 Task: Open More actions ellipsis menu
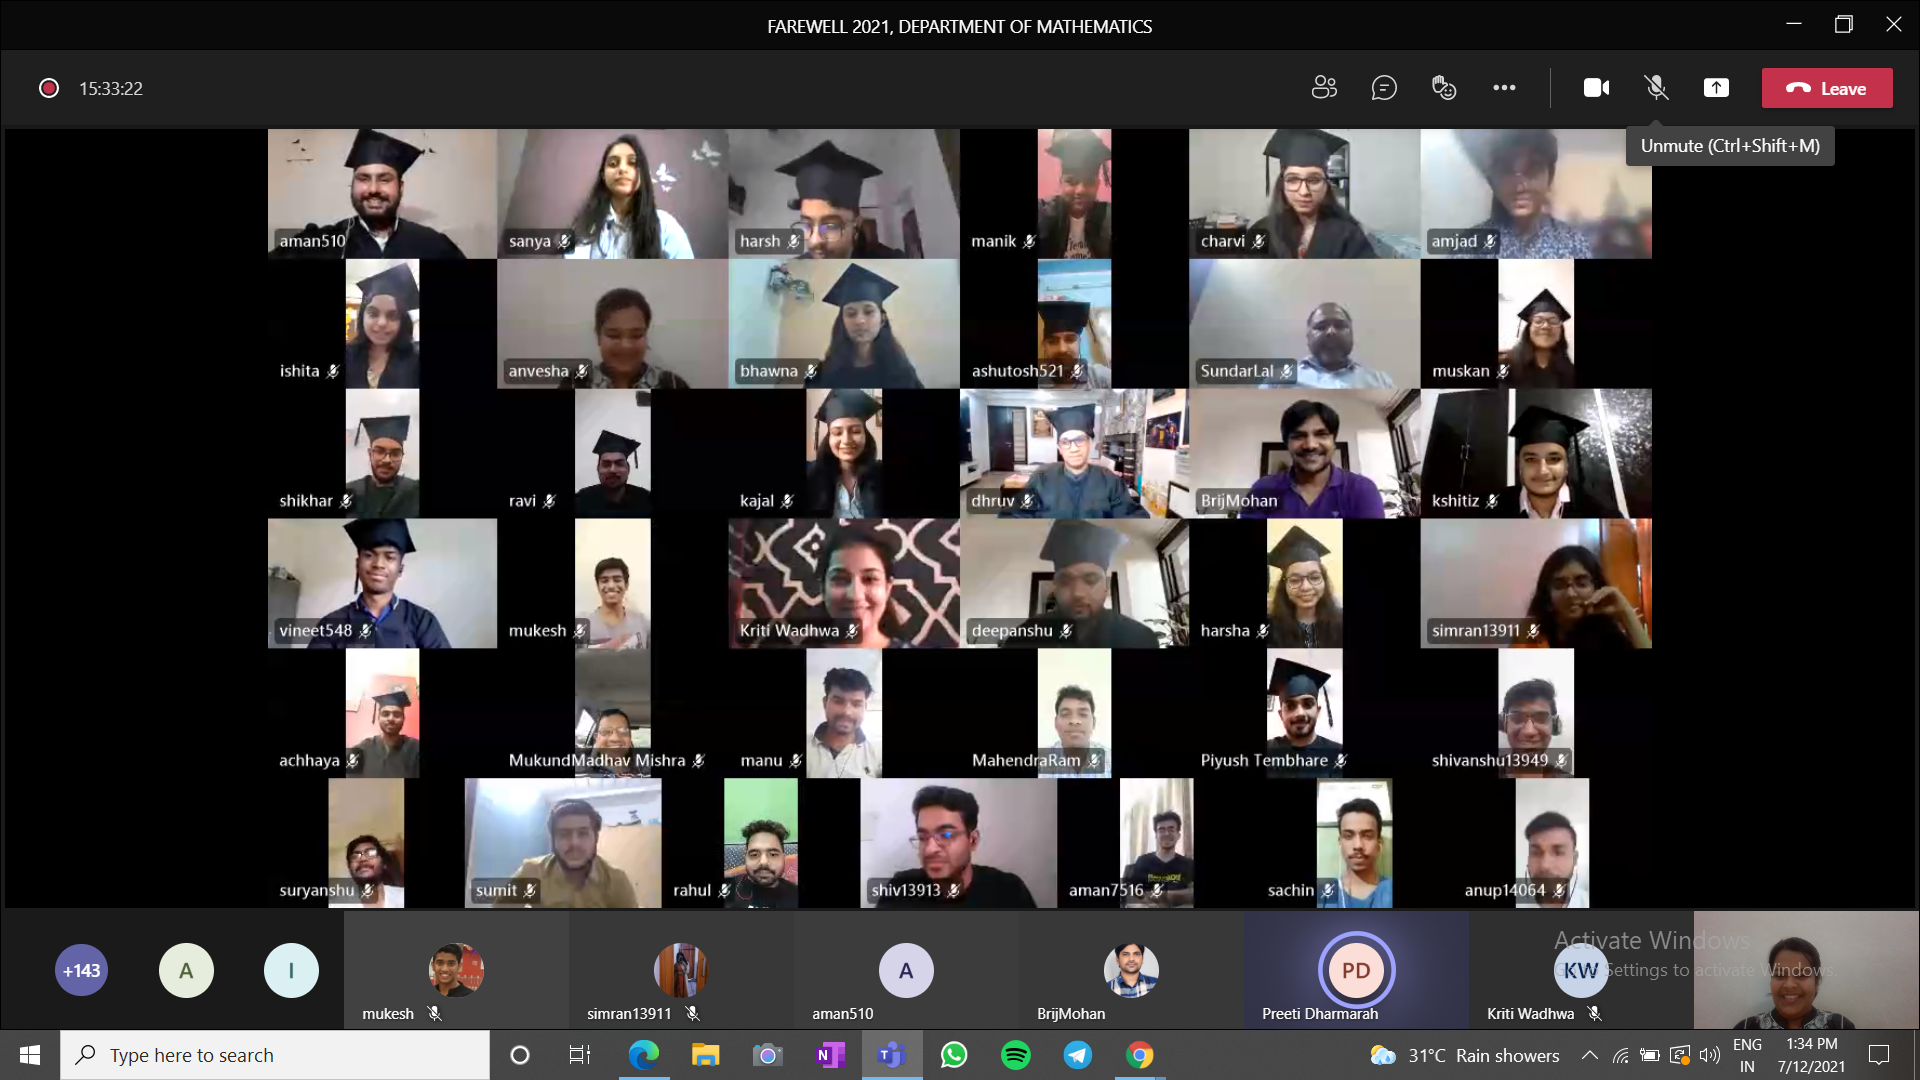click(1504, 88)
